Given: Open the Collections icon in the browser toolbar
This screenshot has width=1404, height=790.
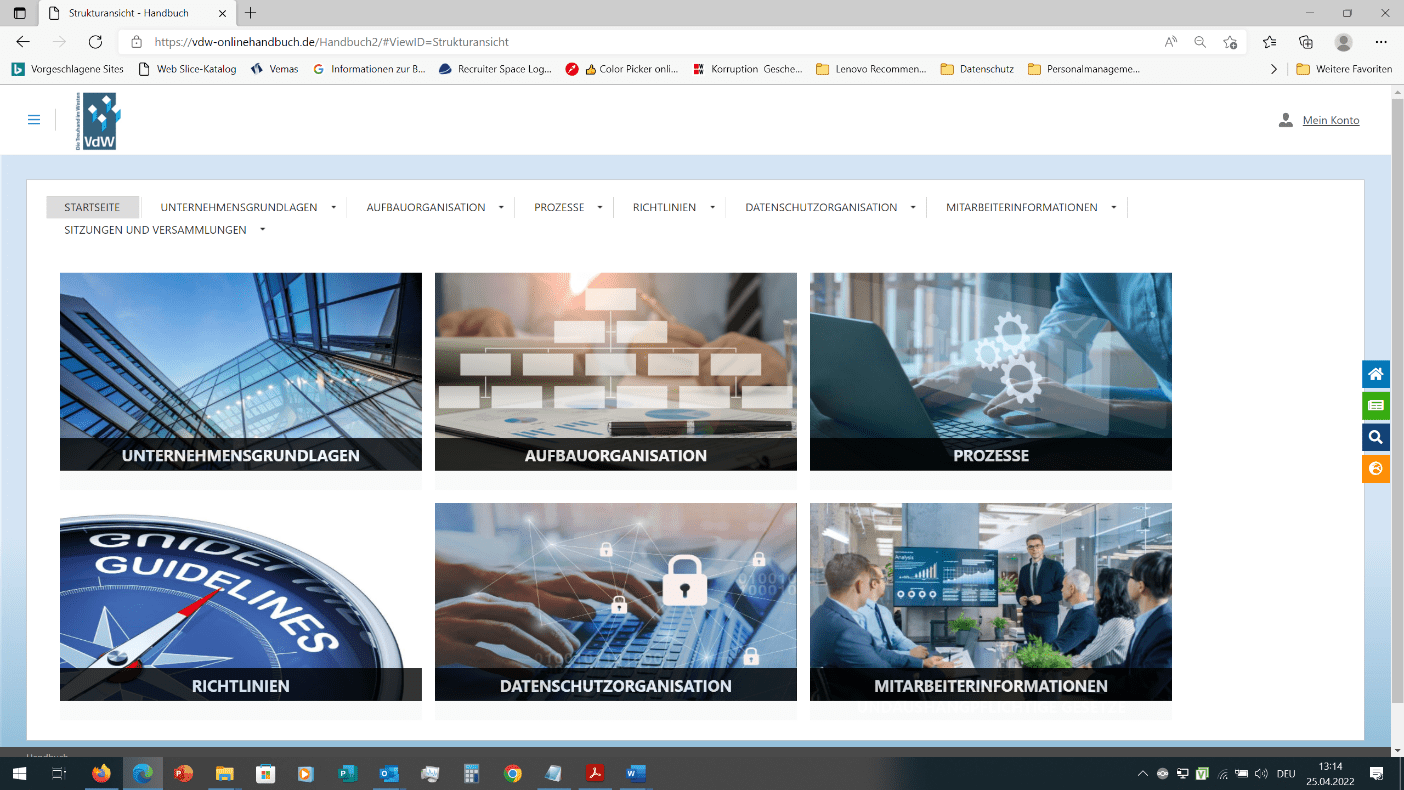Looking at the screenshot, I should click(x=1305, y=42).
